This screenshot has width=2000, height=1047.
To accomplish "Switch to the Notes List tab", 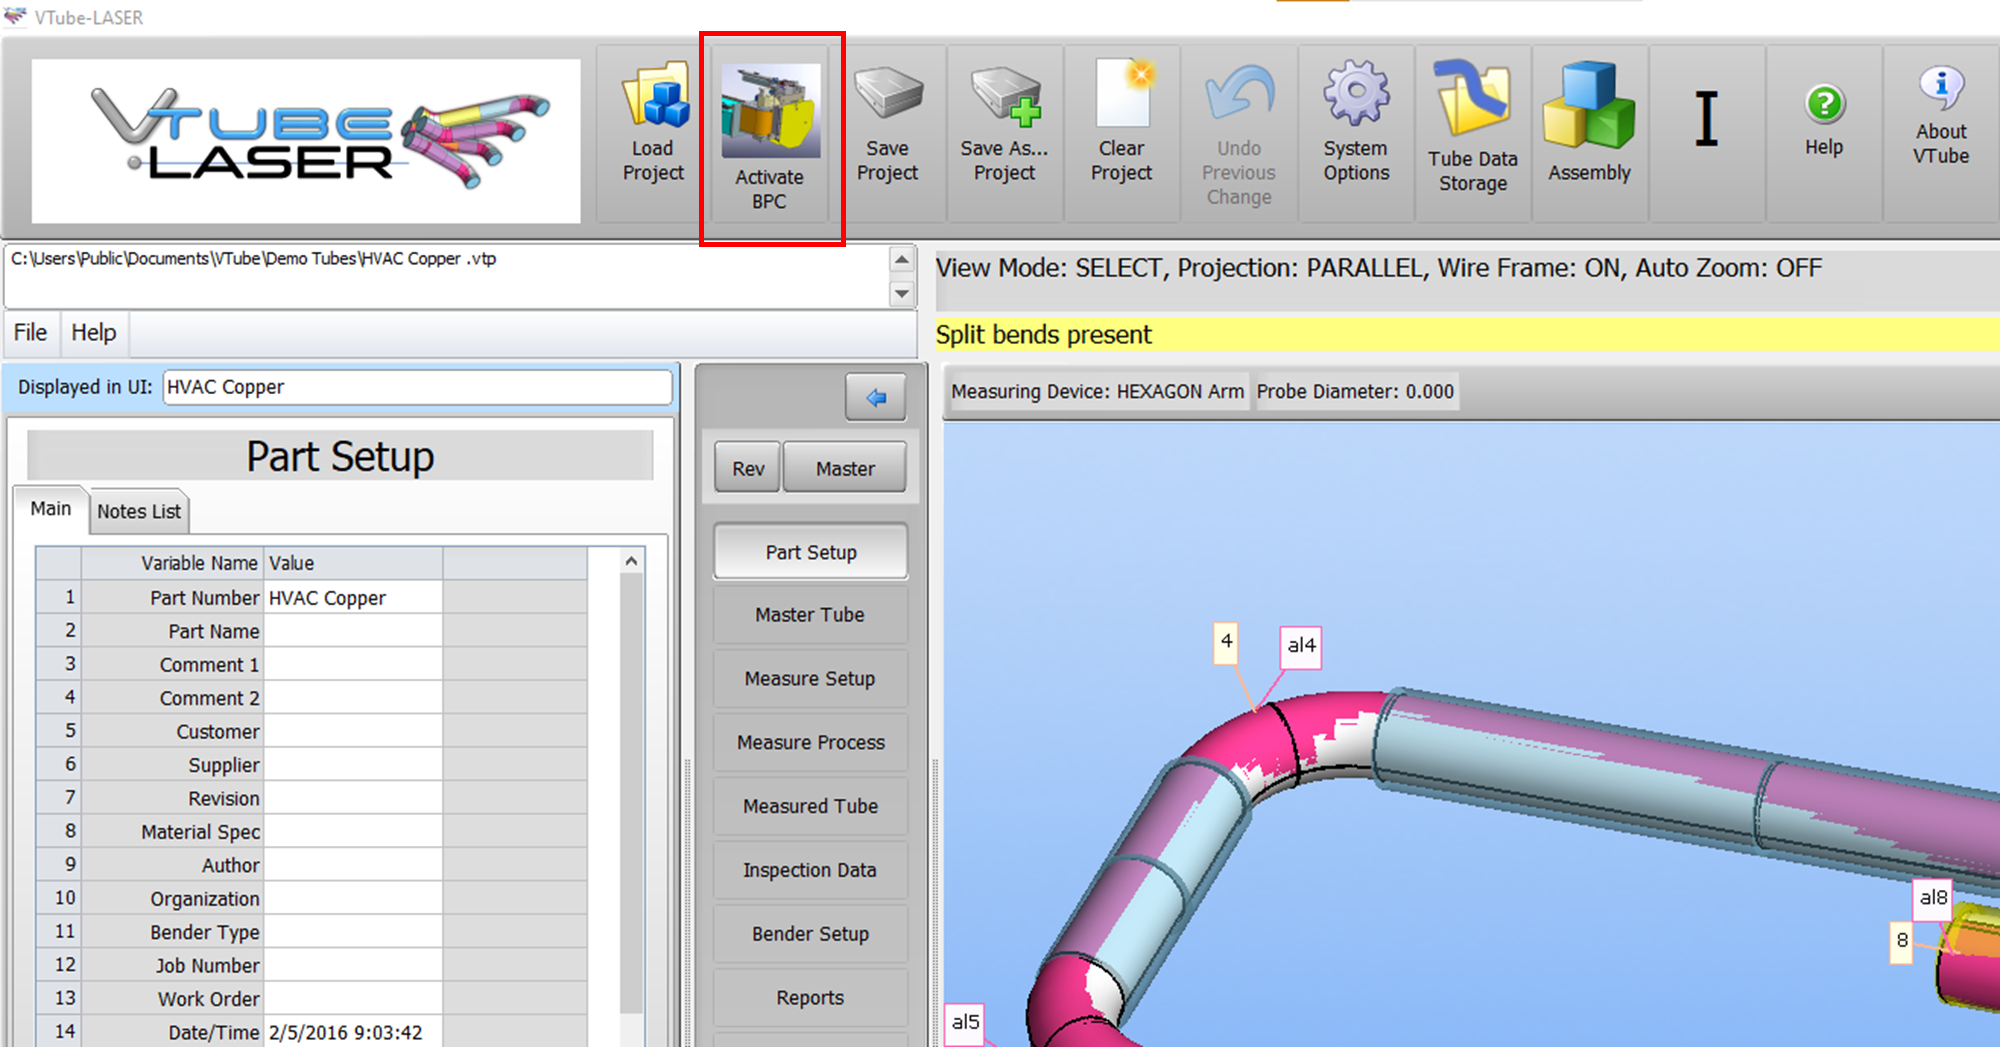I will click(x=139, y=511).
